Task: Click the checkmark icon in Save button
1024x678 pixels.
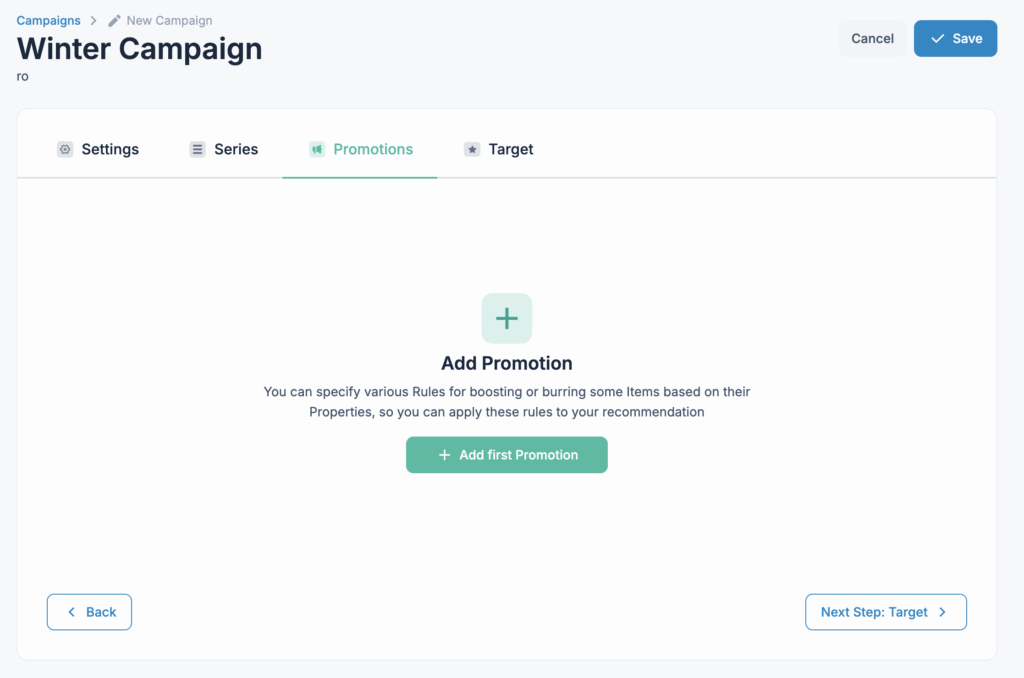Action: (x=937, y=38)
